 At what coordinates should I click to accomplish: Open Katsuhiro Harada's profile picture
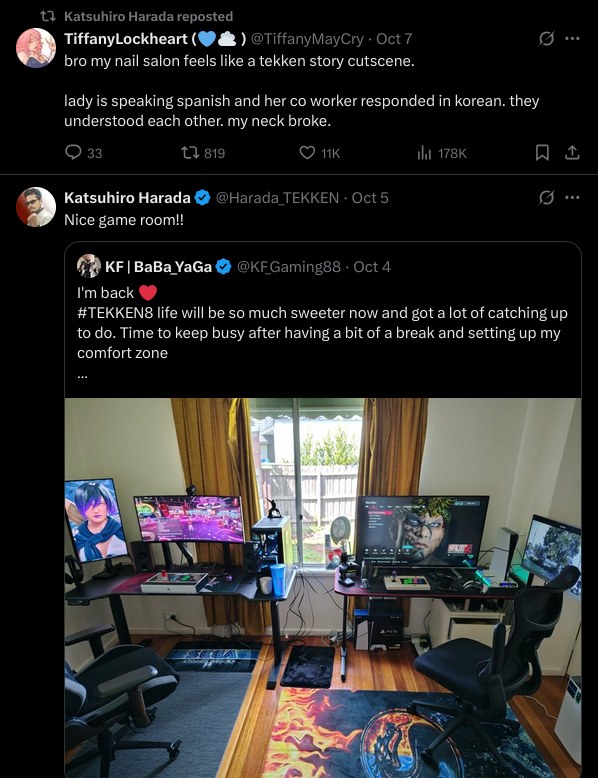click(36, 207)
